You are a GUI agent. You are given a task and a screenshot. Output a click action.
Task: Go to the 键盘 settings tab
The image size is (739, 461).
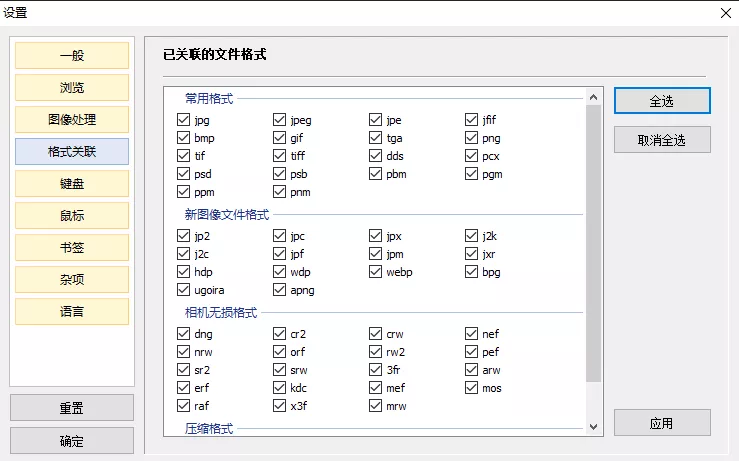pos(72,184)
